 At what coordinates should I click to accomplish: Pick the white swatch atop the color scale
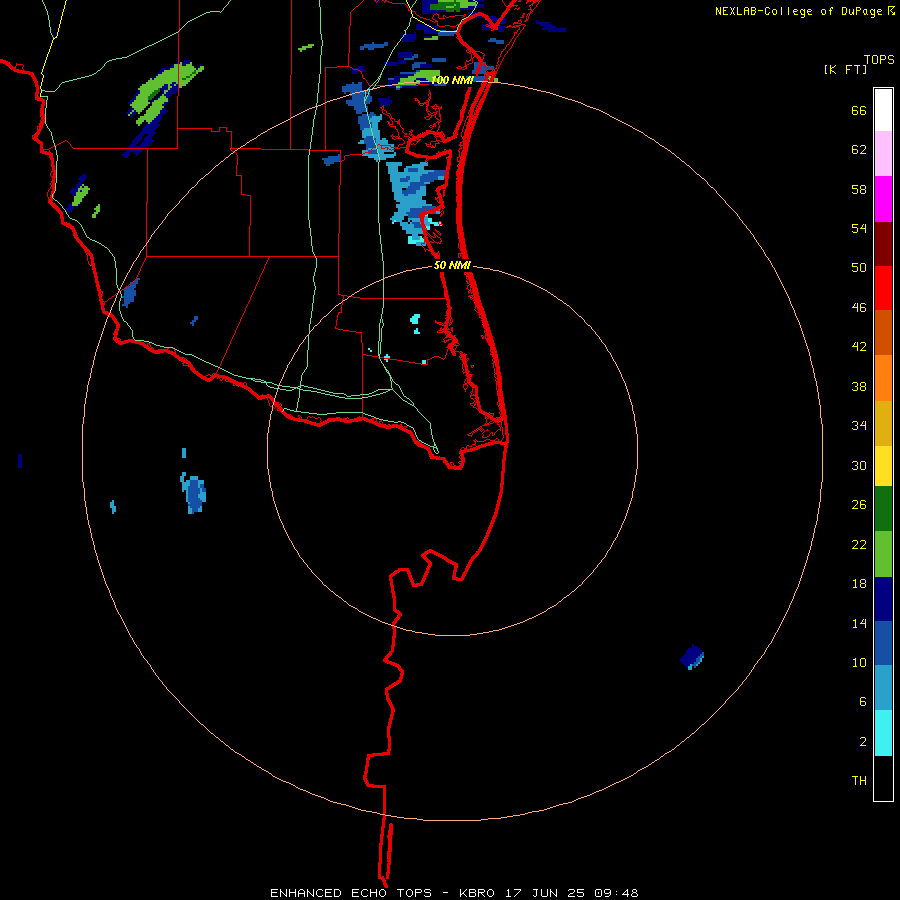tap(883, 110)
